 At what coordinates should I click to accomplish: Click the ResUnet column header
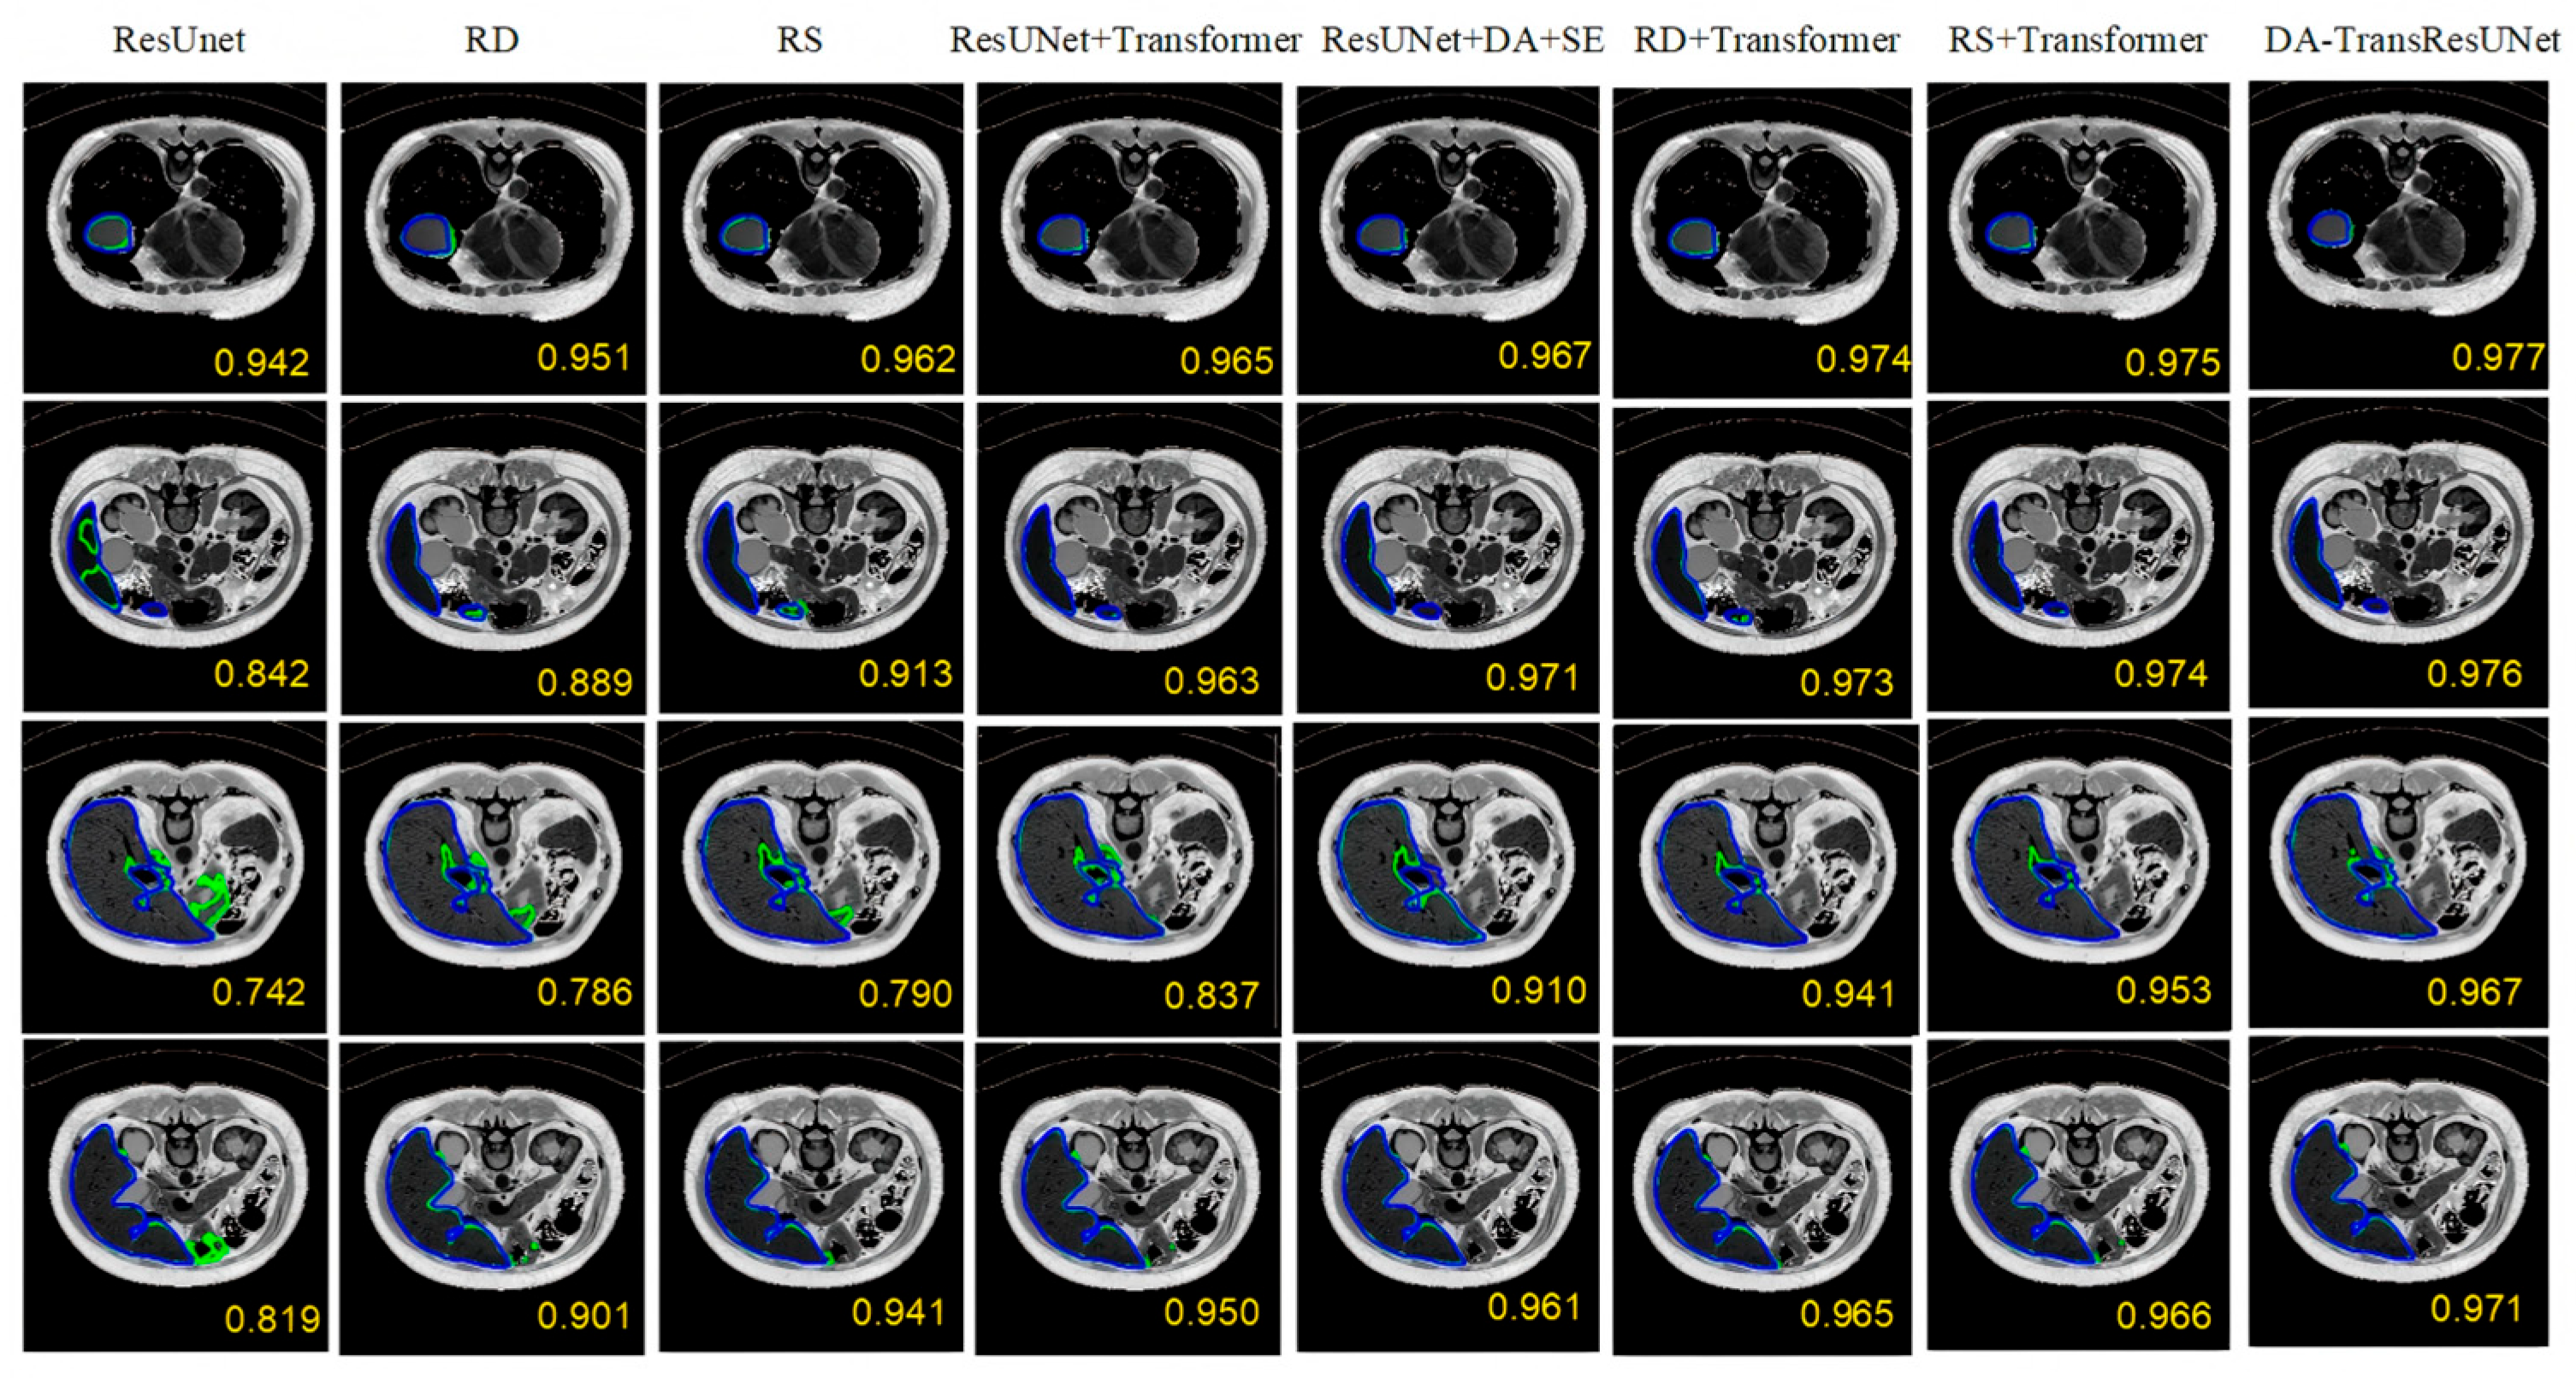[179, 40]
